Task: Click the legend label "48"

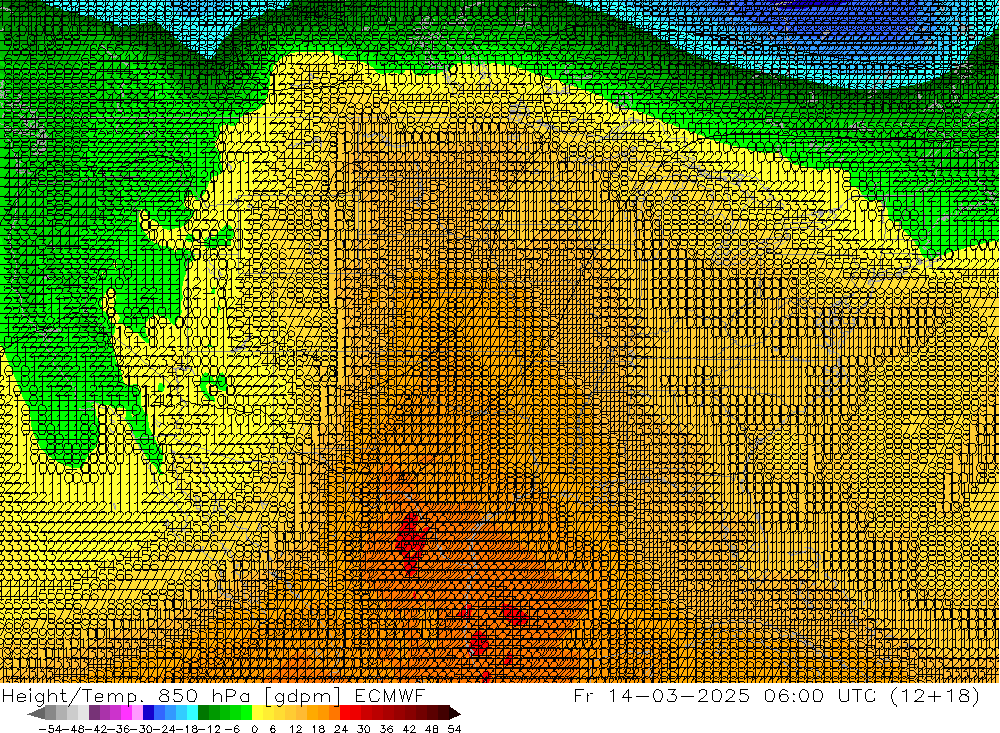Action: [x=431, y=729]
